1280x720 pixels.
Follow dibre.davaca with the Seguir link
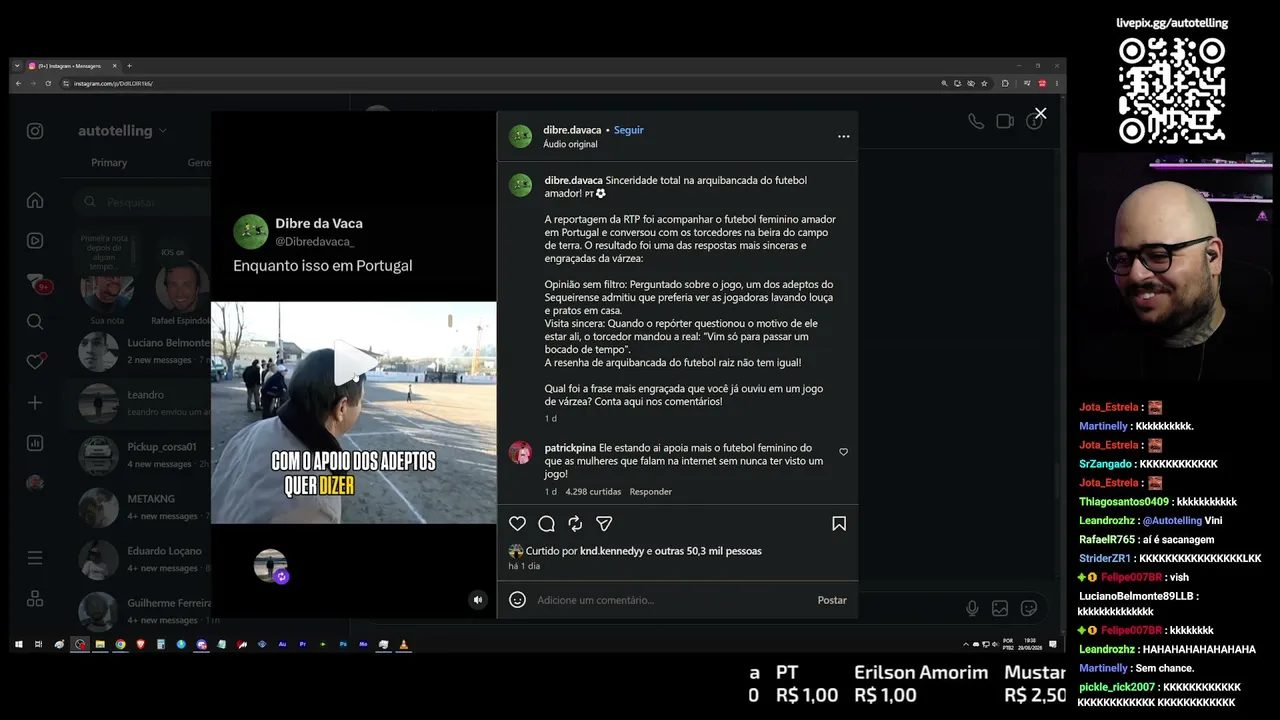click(x=629, y=130)
